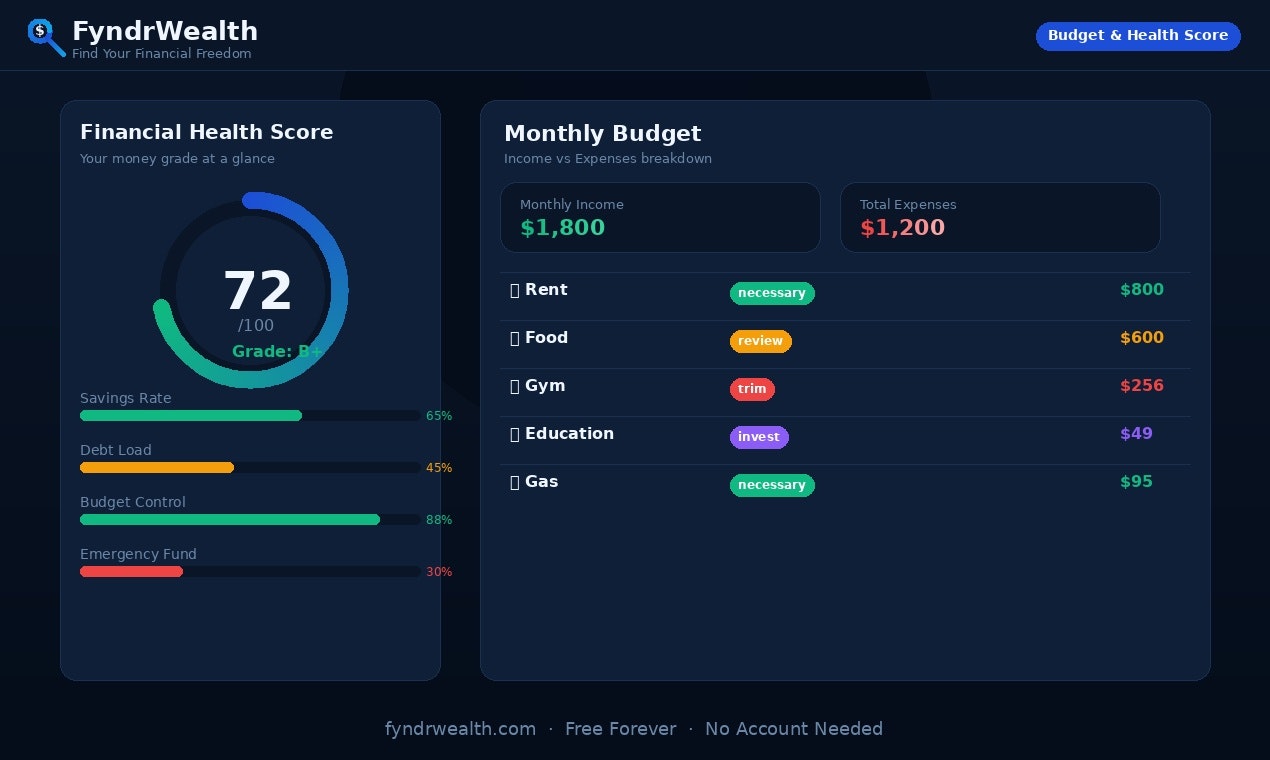Click the 'No Account Needed' footer text
1270x760 pixels.
tap(794, 729)
